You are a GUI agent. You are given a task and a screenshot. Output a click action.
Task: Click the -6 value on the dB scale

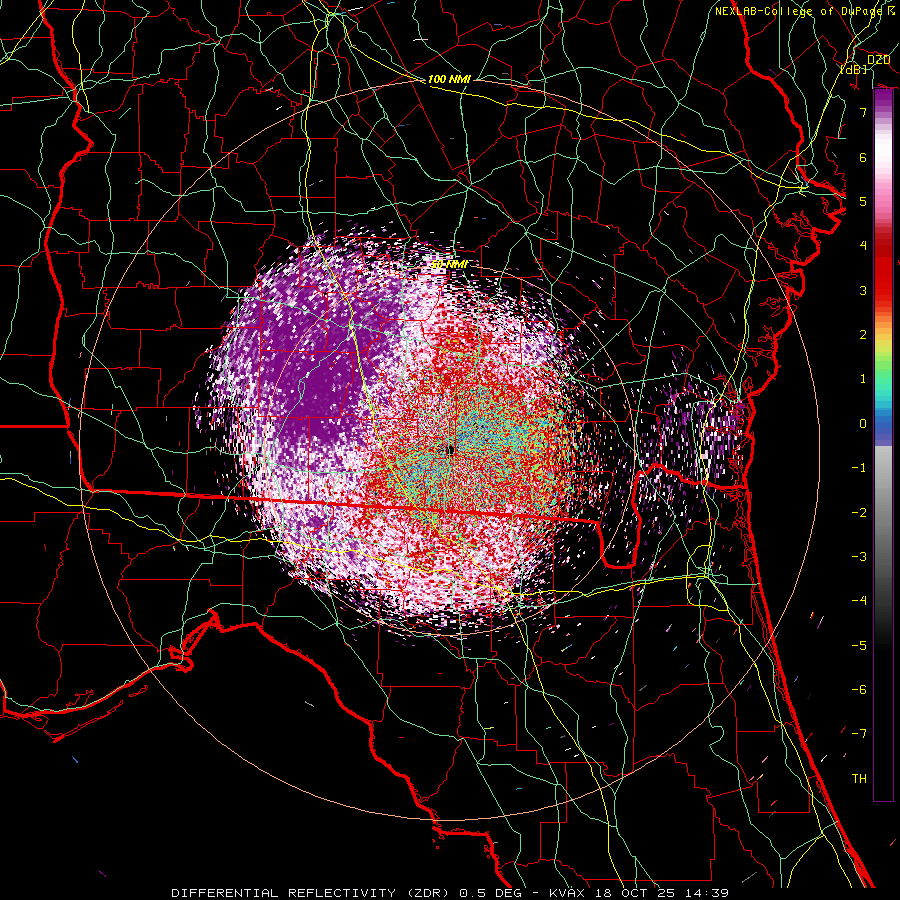(859, 690)
